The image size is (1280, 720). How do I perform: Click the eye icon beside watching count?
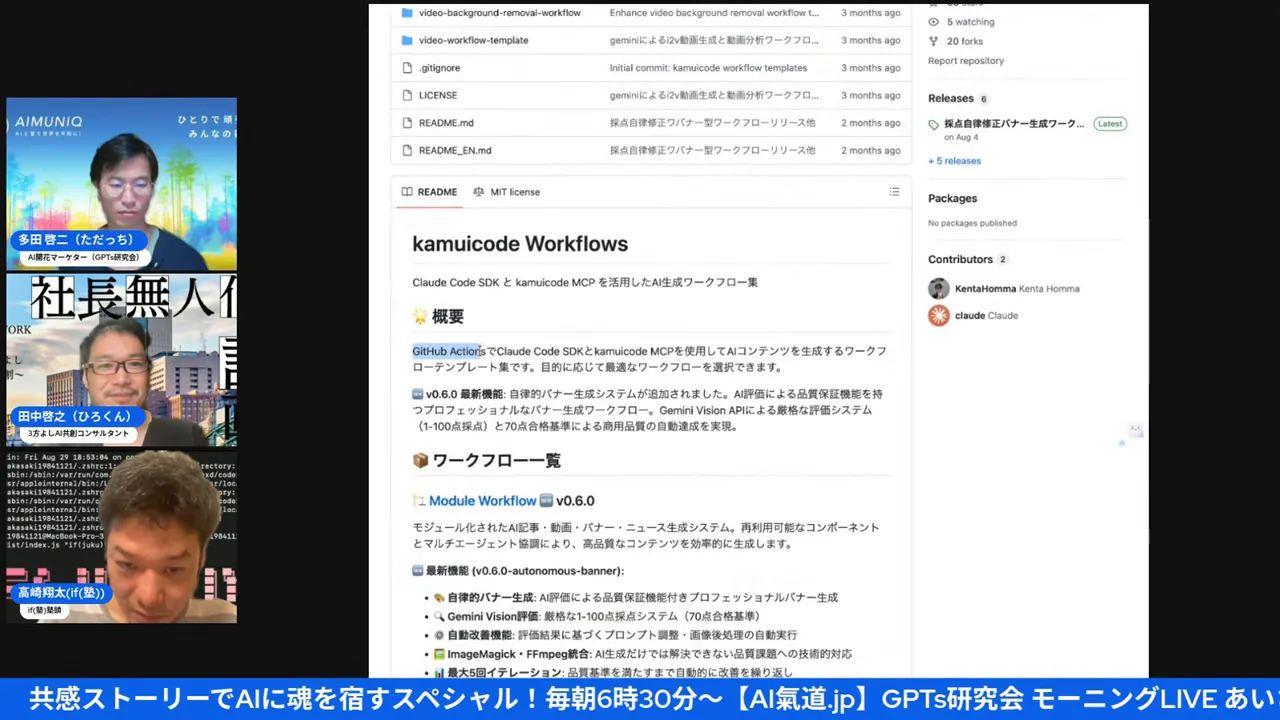(934, 22)
